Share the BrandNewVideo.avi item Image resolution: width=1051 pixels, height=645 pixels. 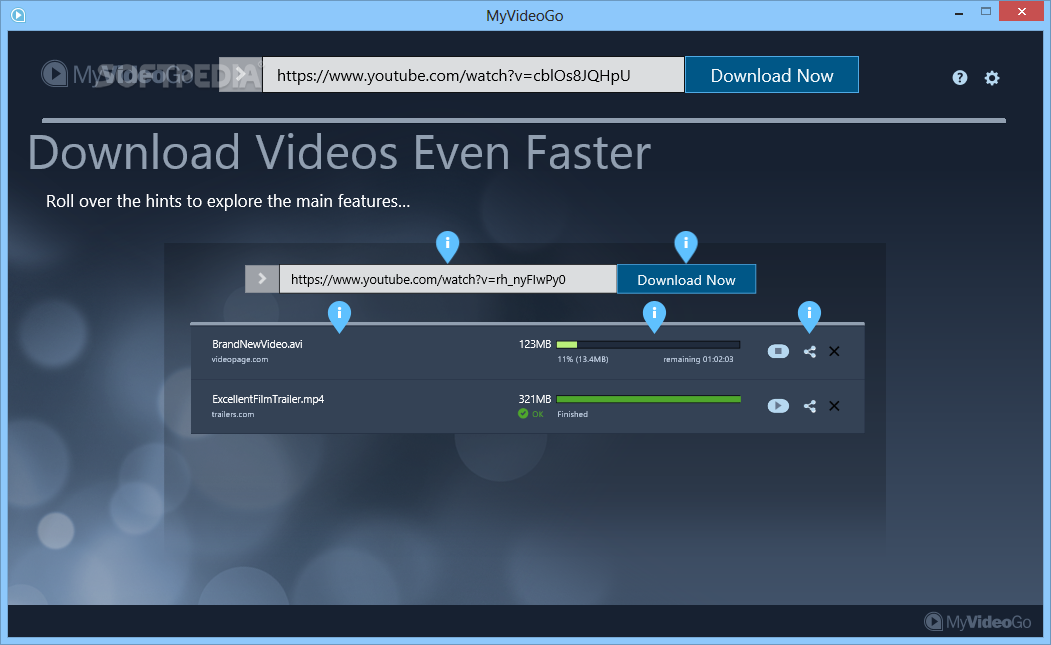[x=810, y=351]
